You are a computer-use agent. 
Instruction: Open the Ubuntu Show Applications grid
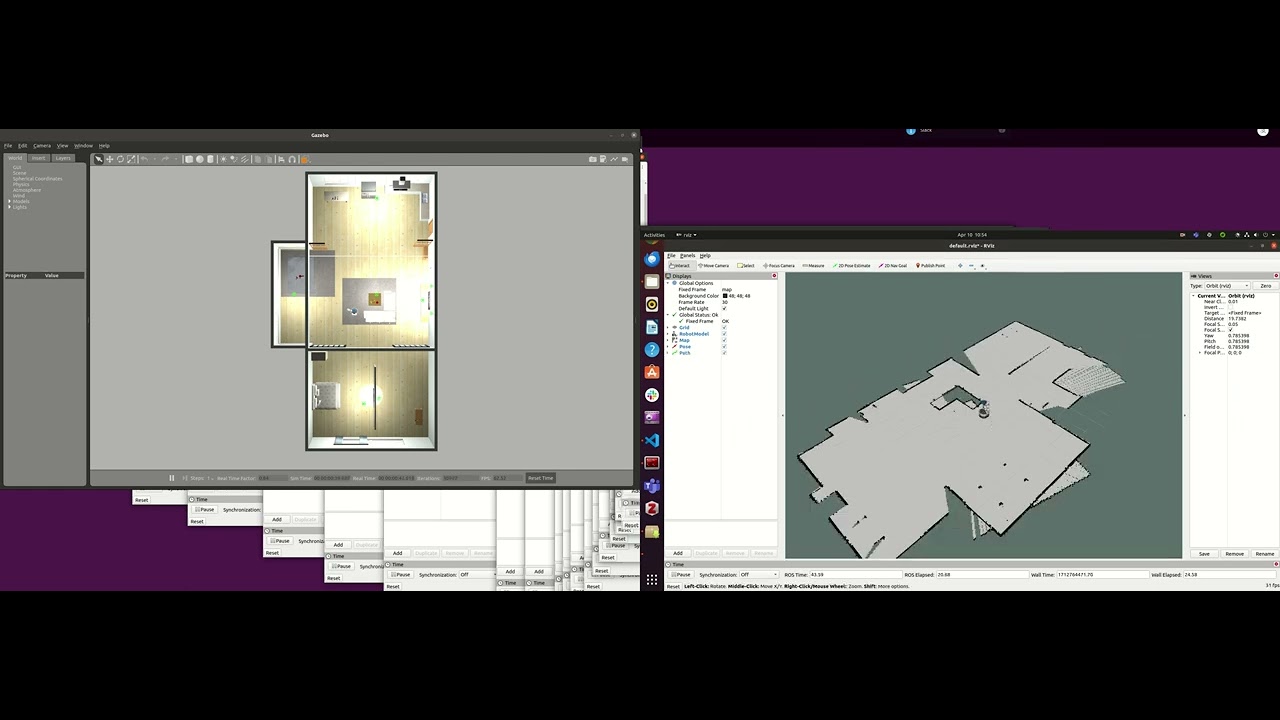pyautogui.click(x=652, y=579)
